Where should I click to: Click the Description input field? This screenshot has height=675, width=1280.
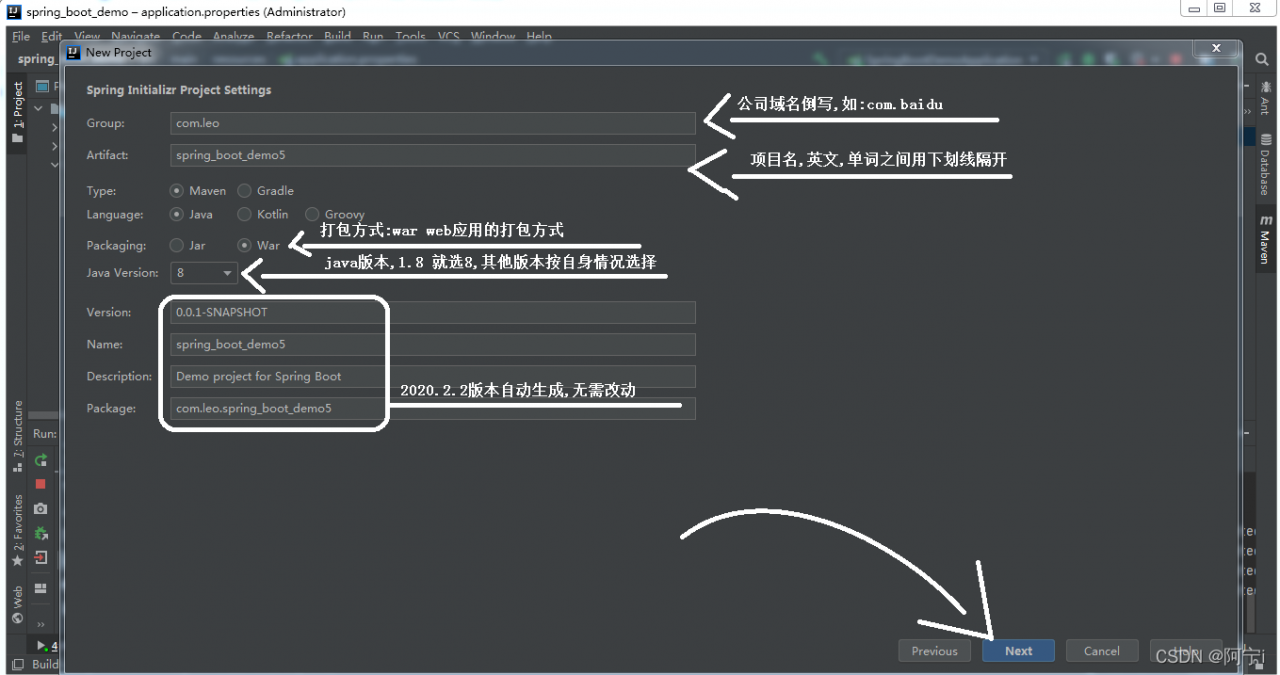click(x=433, y=376)
